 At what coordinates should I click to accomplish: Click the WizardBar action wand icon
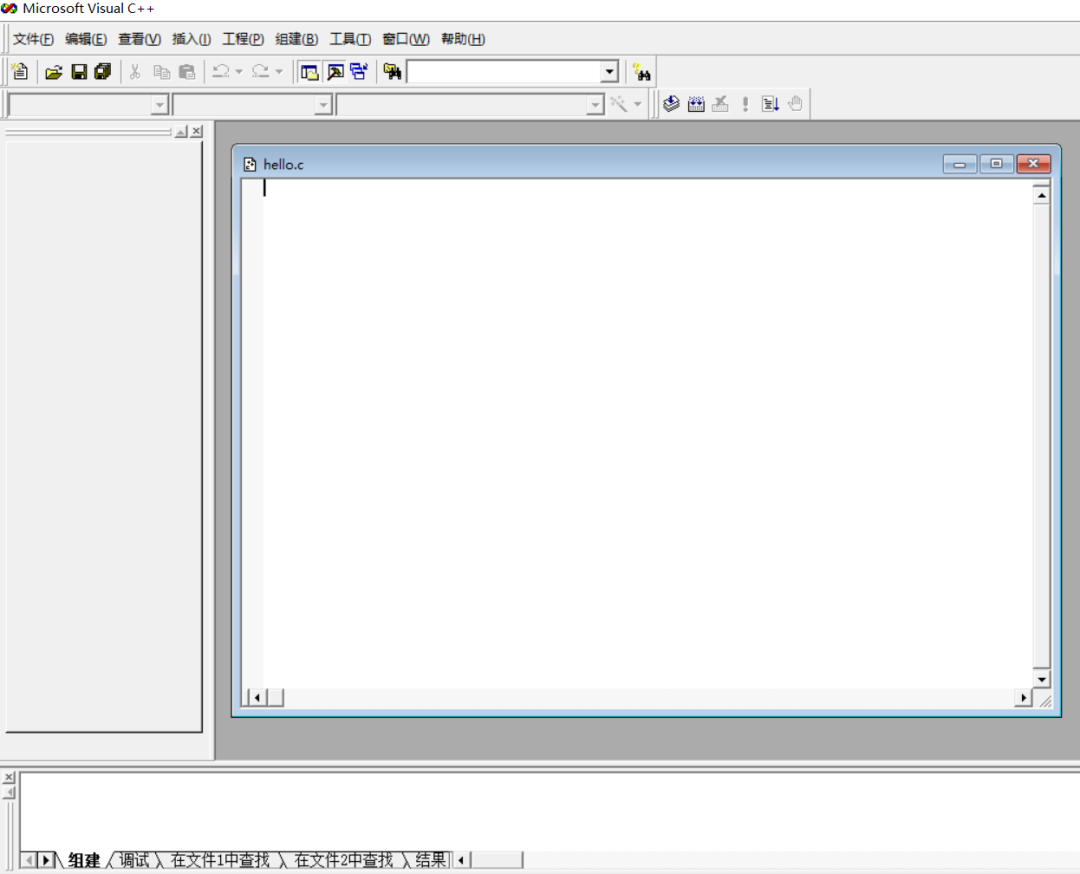pos(619,104)
